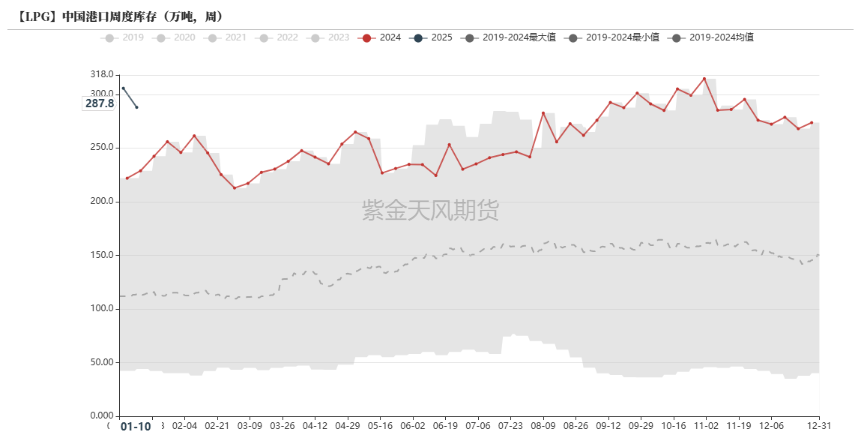Hide the red 2024 series legend
Viewport: 861px width, 435px height.
(x=379, y=37)
